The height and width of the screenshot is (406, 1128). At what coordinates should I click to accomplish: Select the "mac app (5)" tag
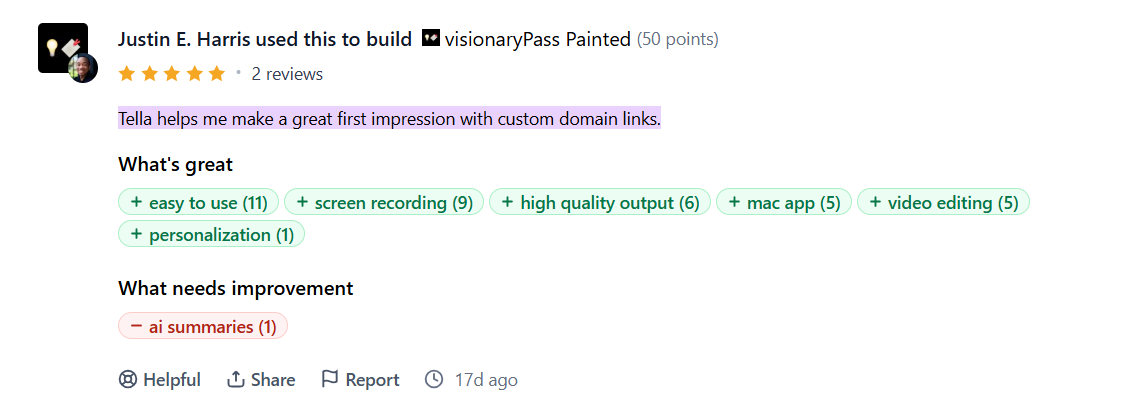click(784, 203)
